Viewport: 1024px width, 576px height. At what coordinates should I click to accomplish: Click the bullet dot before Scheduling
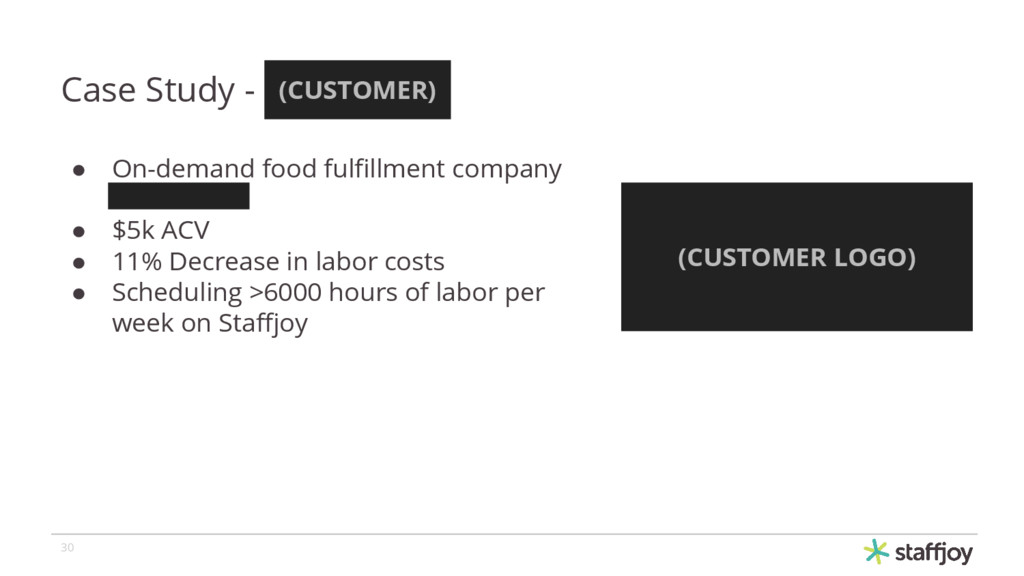point(79,294)
